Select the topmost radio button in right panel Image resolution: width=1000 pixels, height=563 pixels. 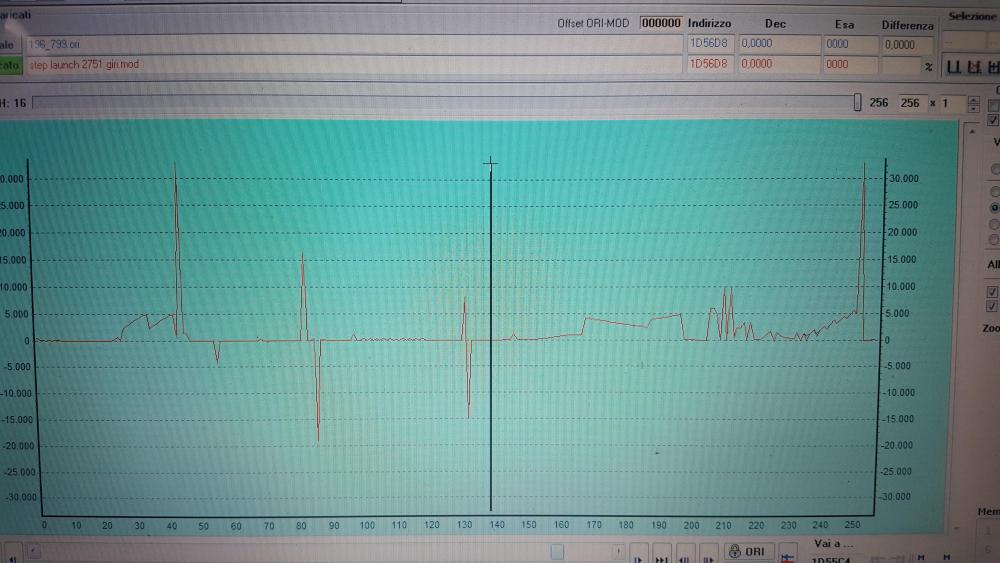tap(993, 169)
